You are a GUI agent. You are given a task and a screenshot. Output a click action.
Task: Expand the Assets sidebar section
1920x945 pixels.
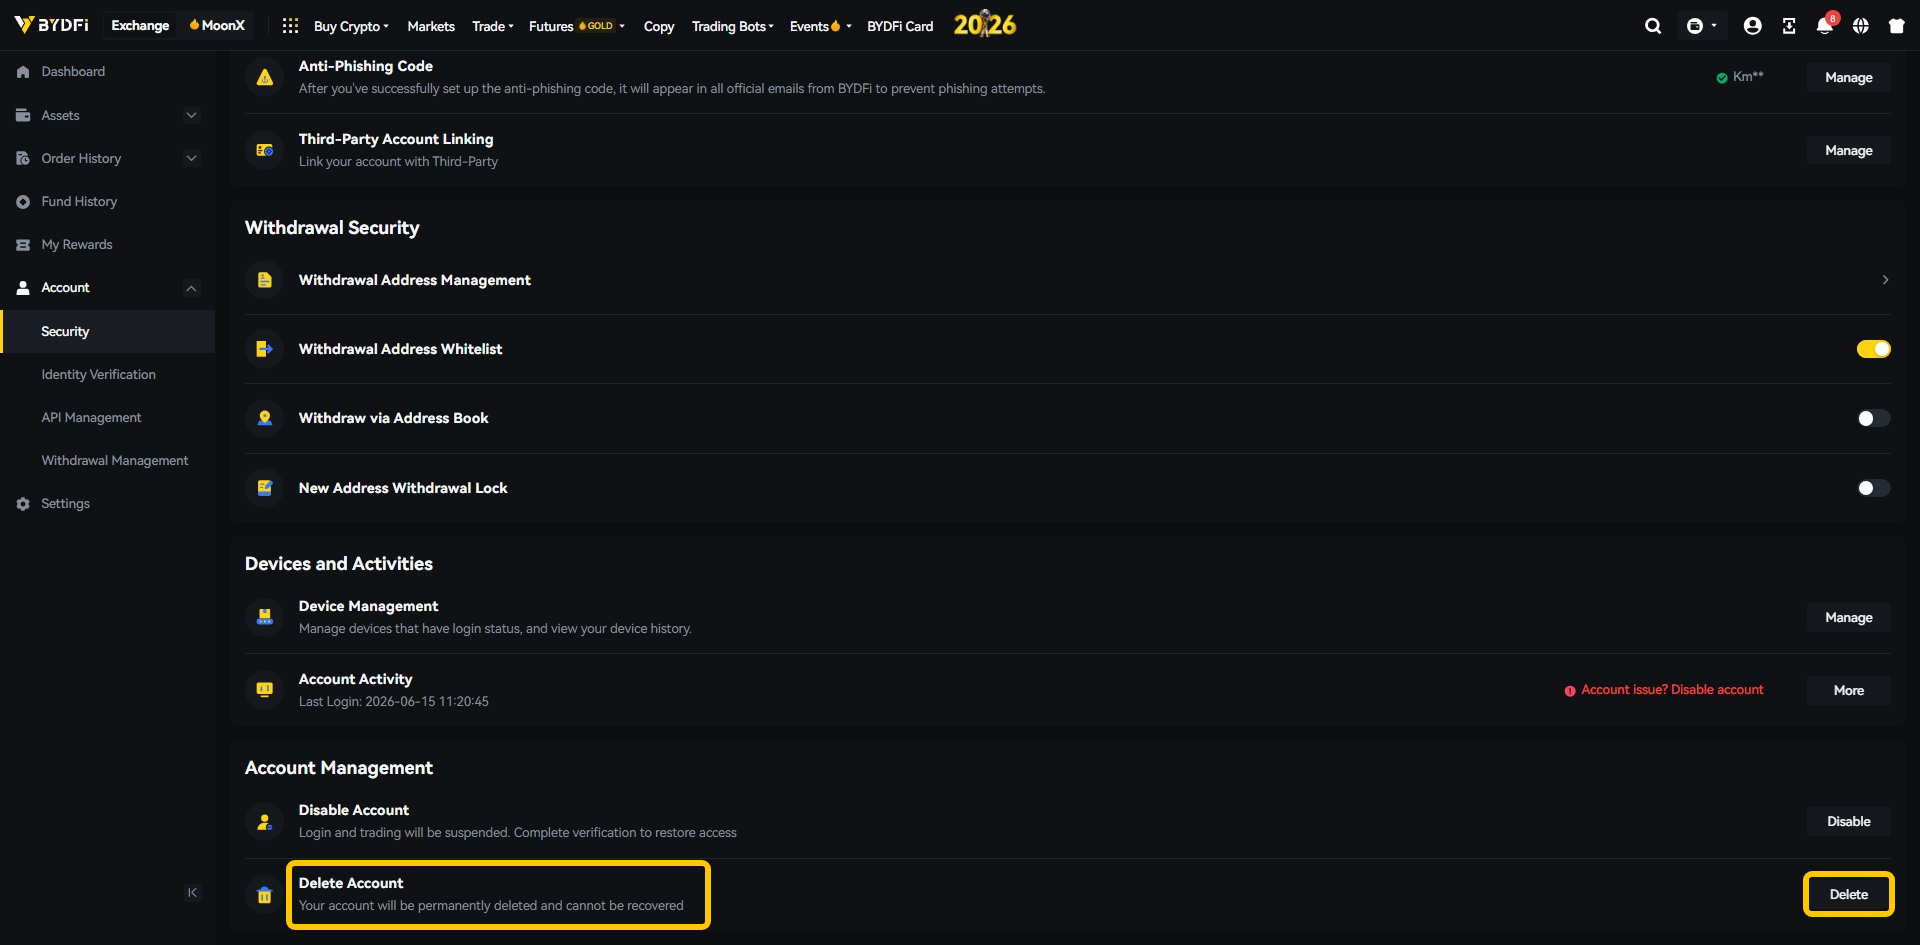click(x=191, y=115)
